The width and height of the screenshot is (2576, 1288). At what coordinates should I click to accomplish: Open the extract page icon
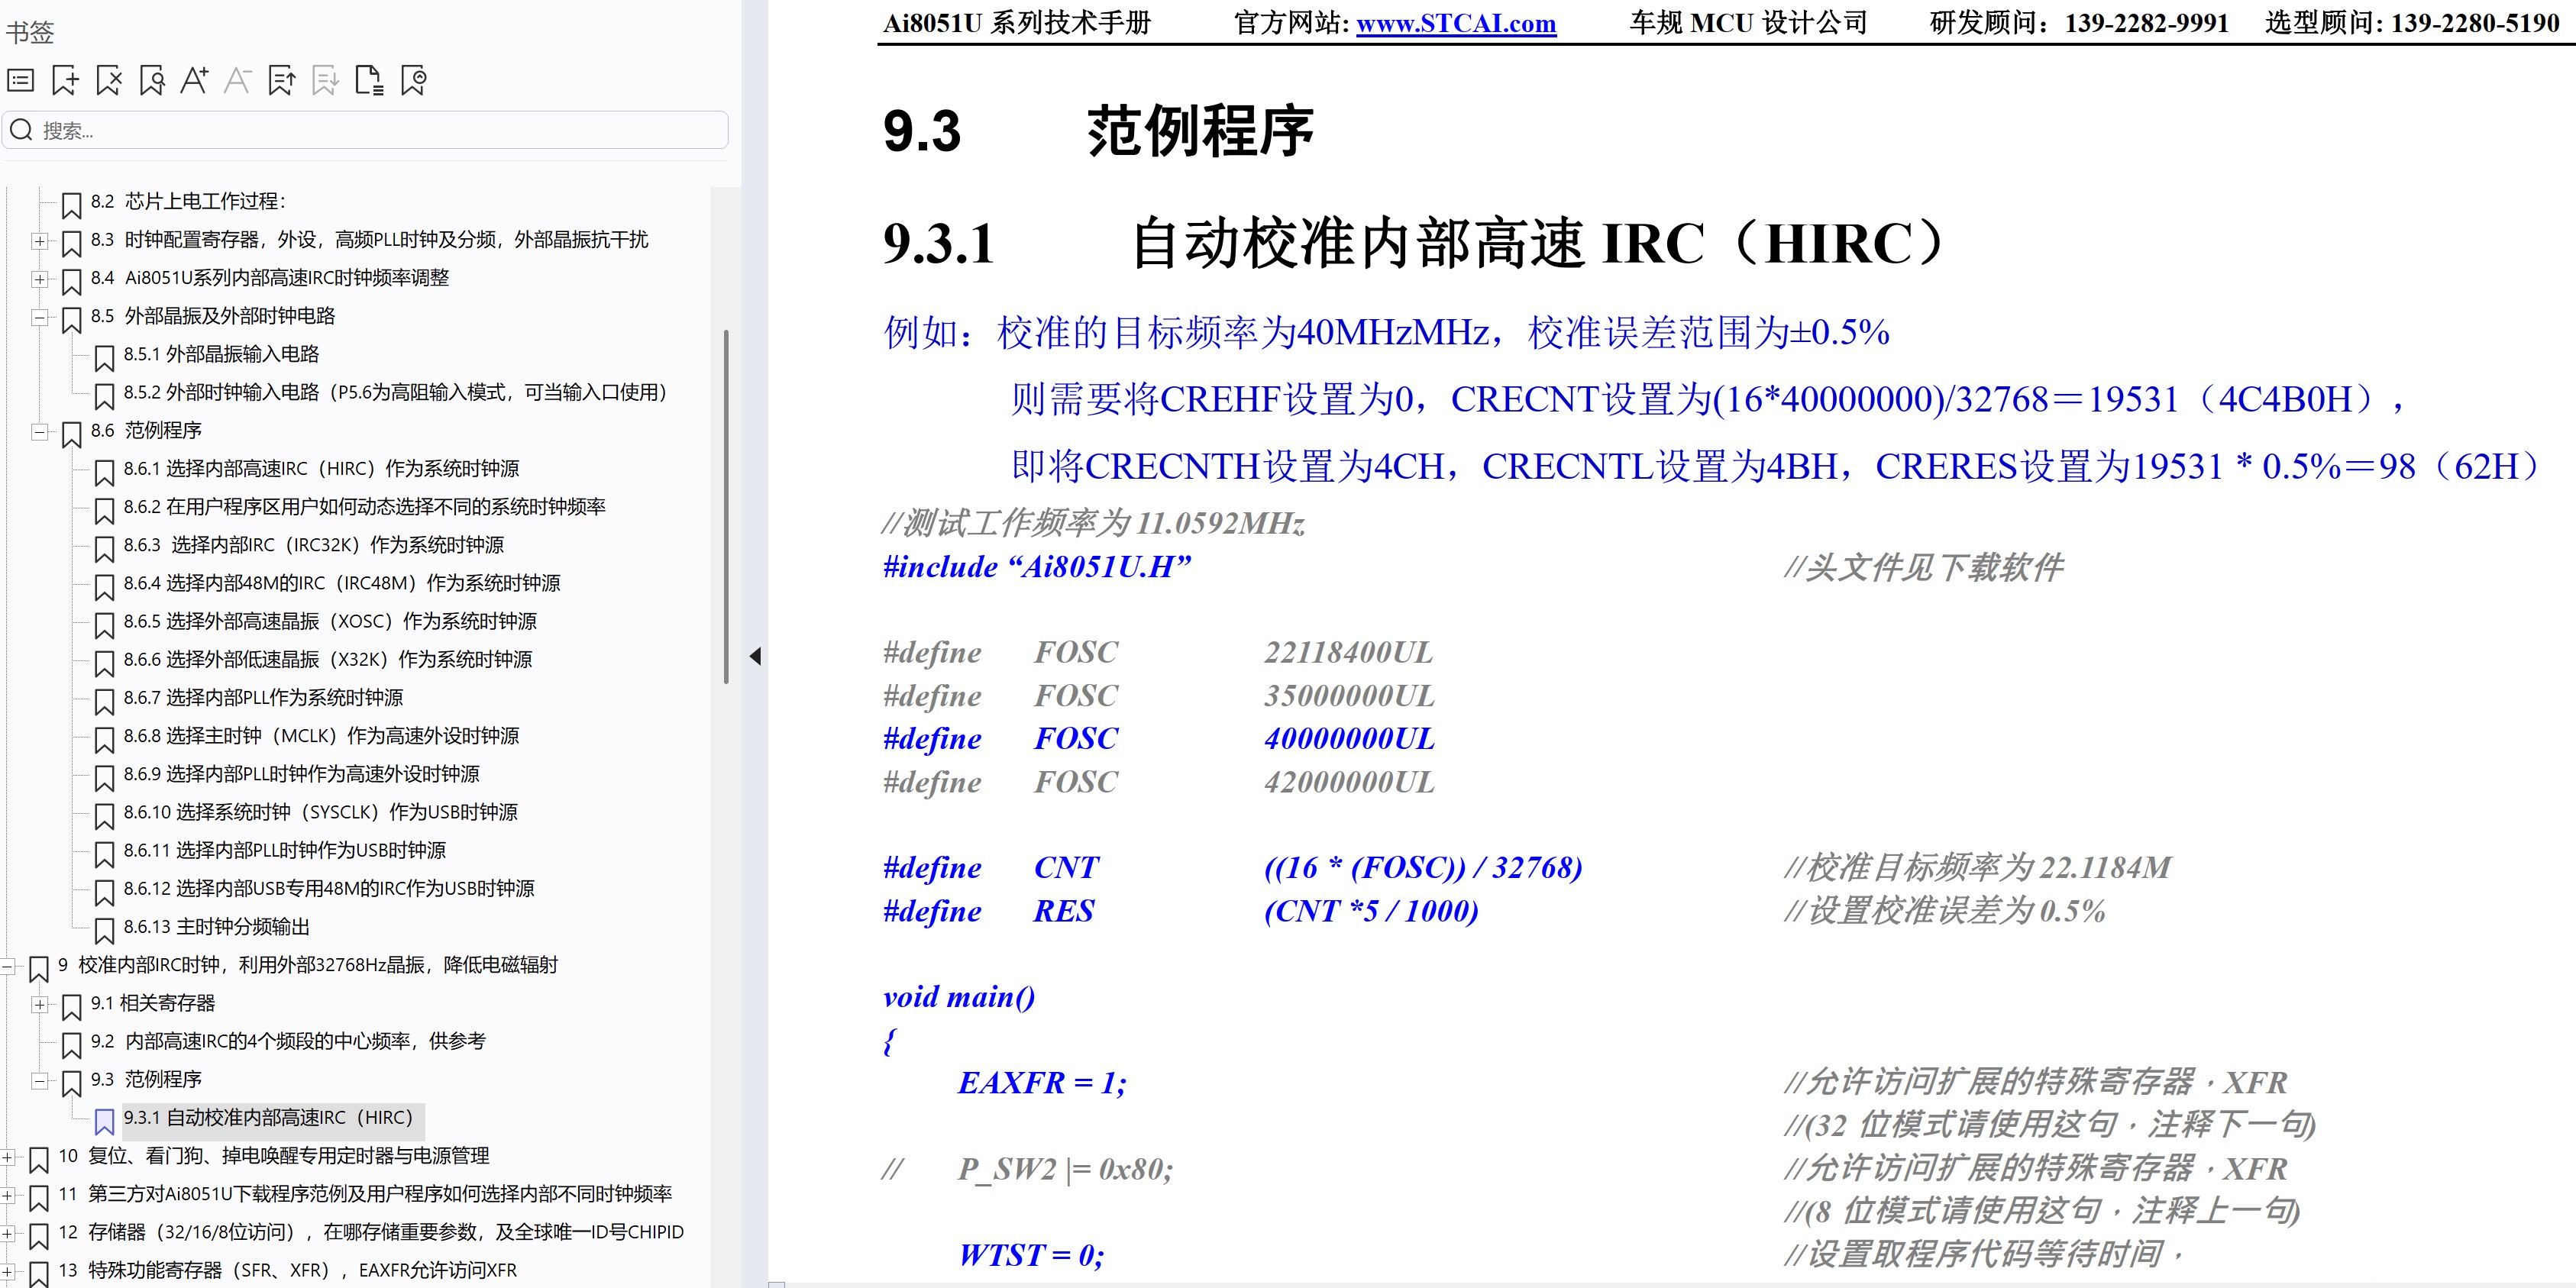point(370,80)
